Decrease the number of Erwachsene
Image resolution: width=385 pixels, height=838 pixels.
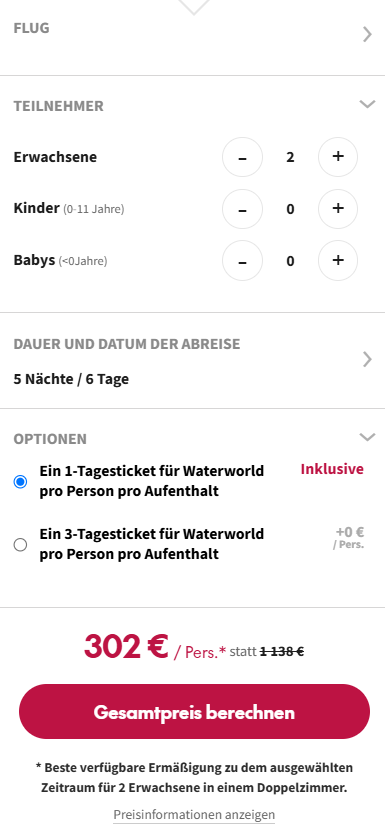[x=242, y=157]
